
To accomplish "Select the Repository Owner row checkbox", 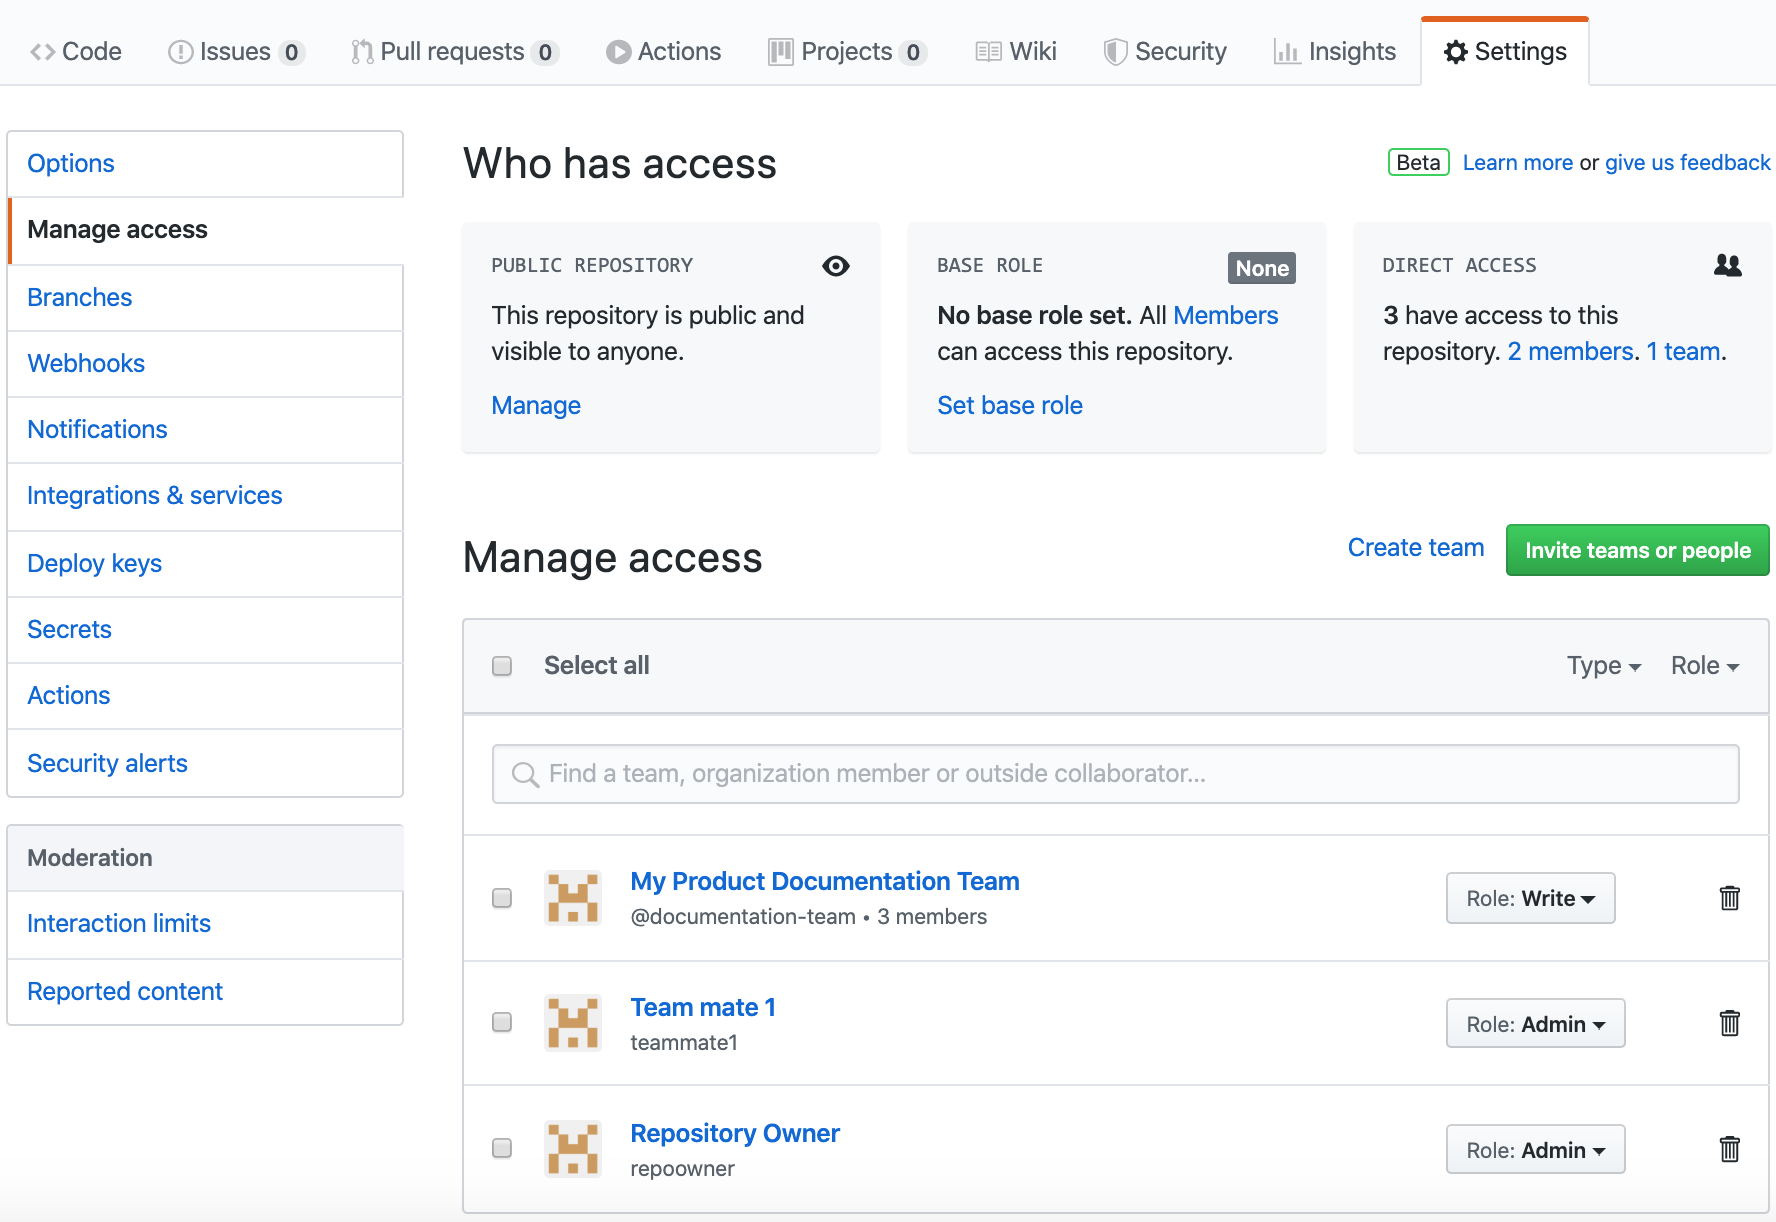I will pyautogui.click(x=502, y=1148).
